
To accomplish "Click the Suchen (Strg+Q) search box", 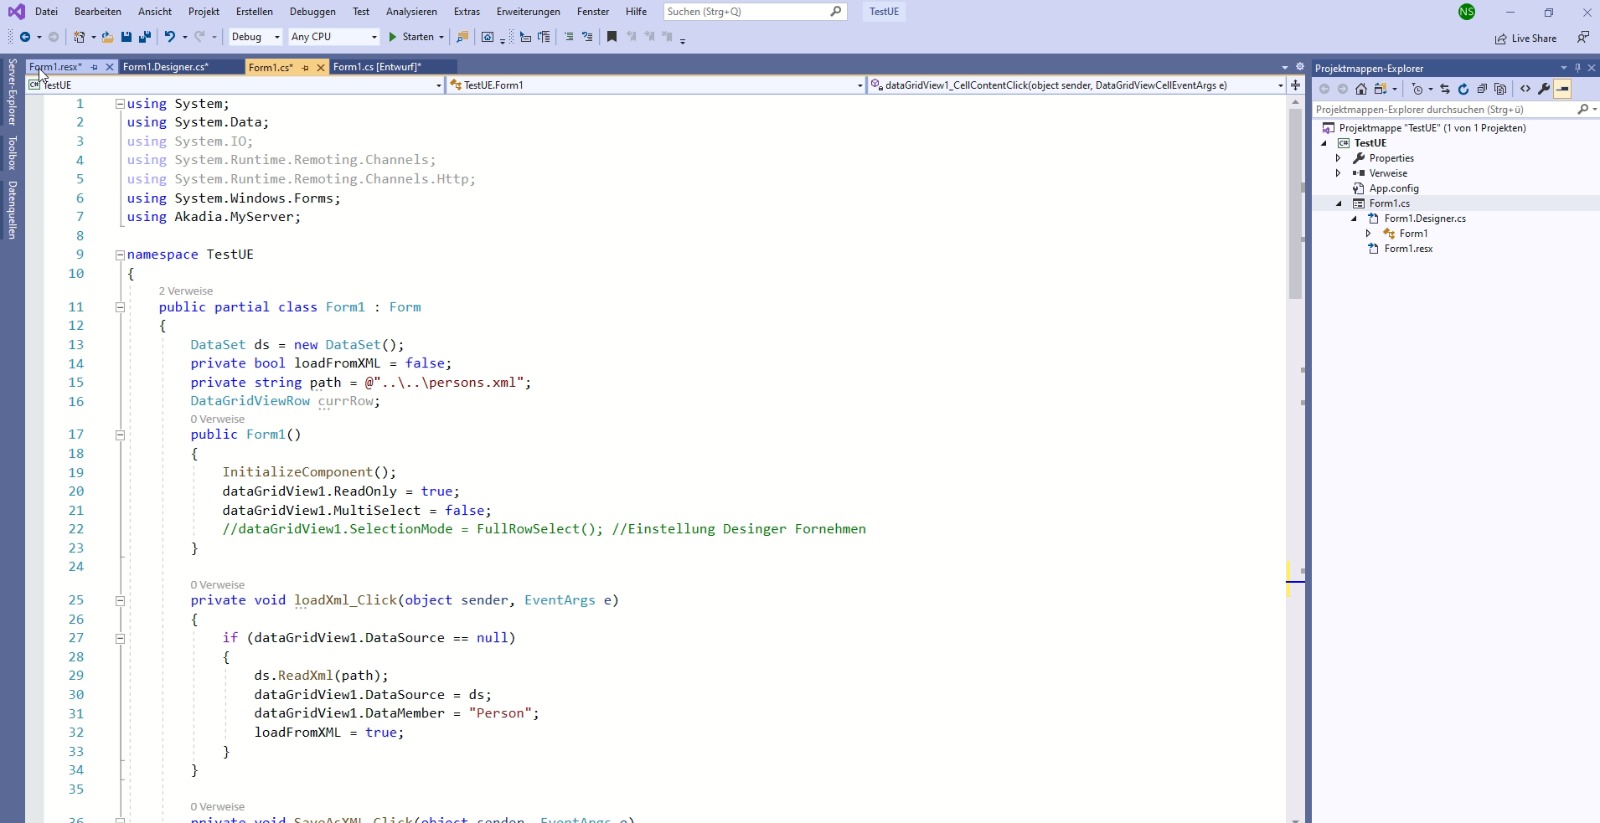I will click(755, 12).
